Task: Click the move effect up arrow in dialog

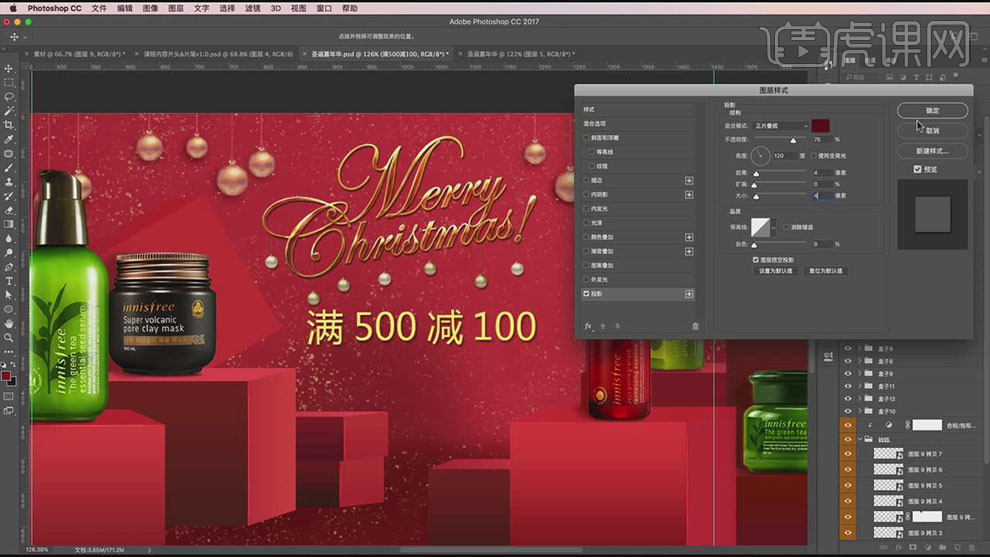Action: 603,326
